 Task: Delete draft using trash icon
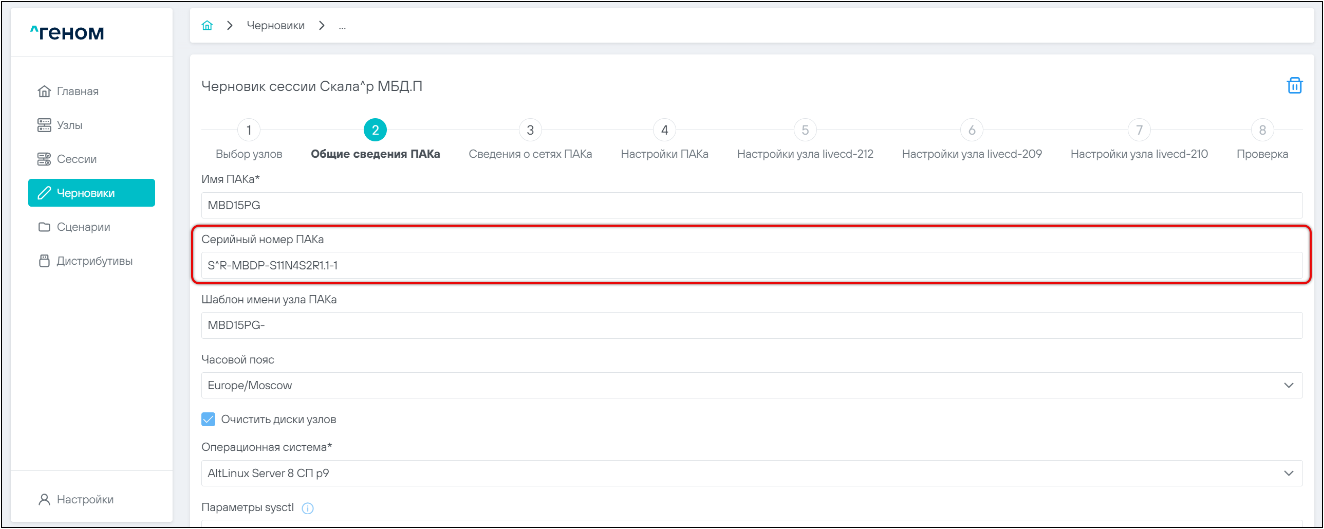point(1294,86)
